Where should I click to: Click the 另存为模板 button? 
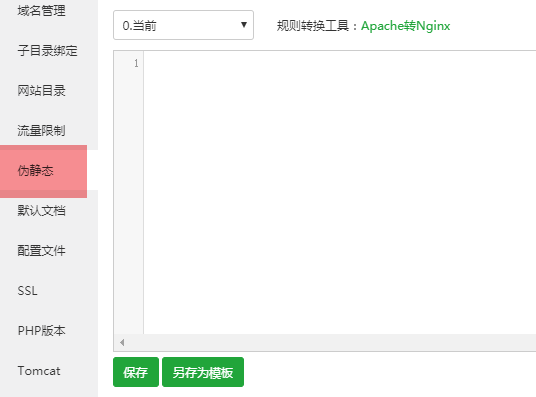tap(203, 372)
